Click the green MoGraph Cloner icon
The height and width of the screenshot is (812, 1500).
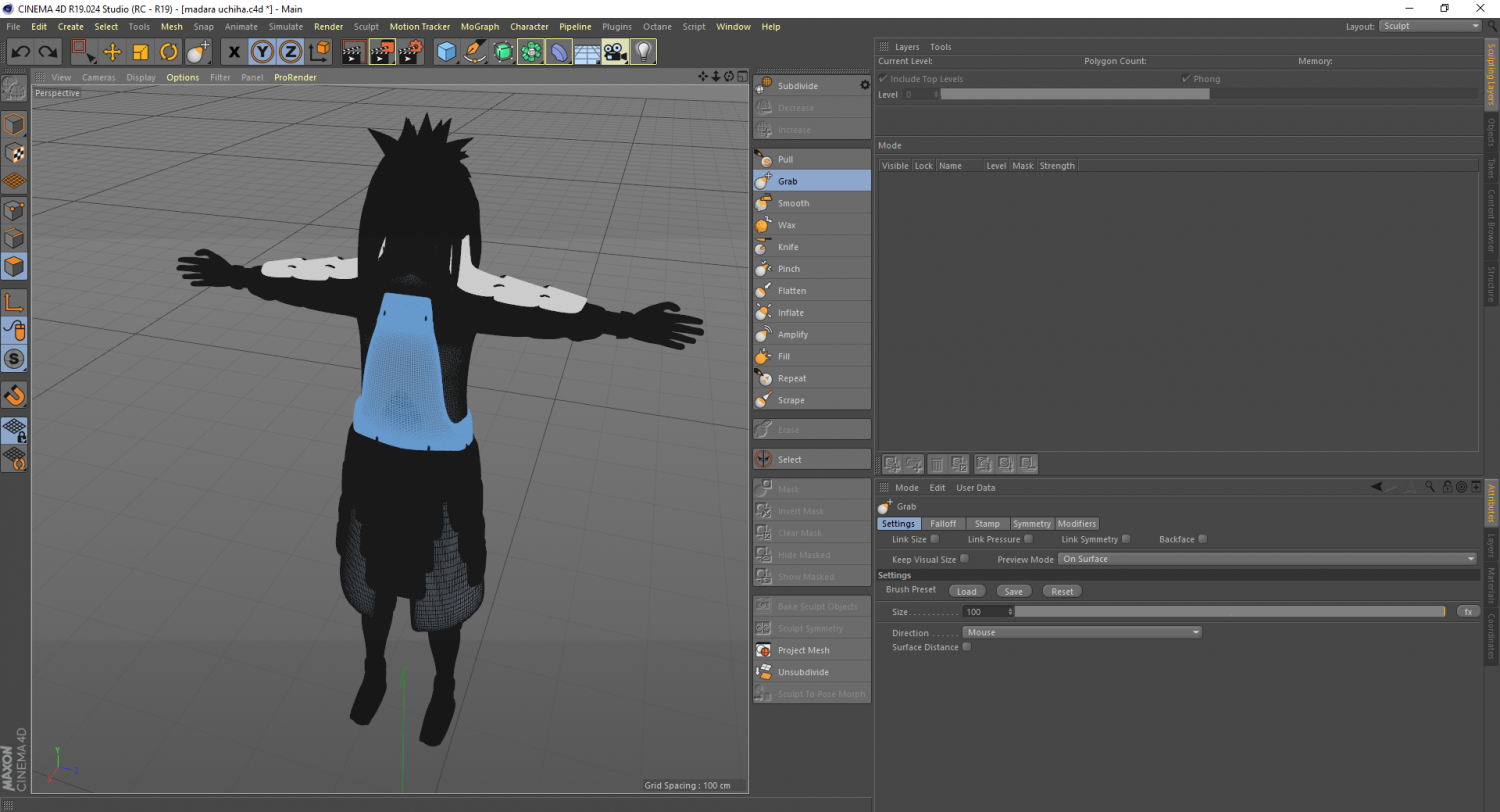tap(531, 52)
